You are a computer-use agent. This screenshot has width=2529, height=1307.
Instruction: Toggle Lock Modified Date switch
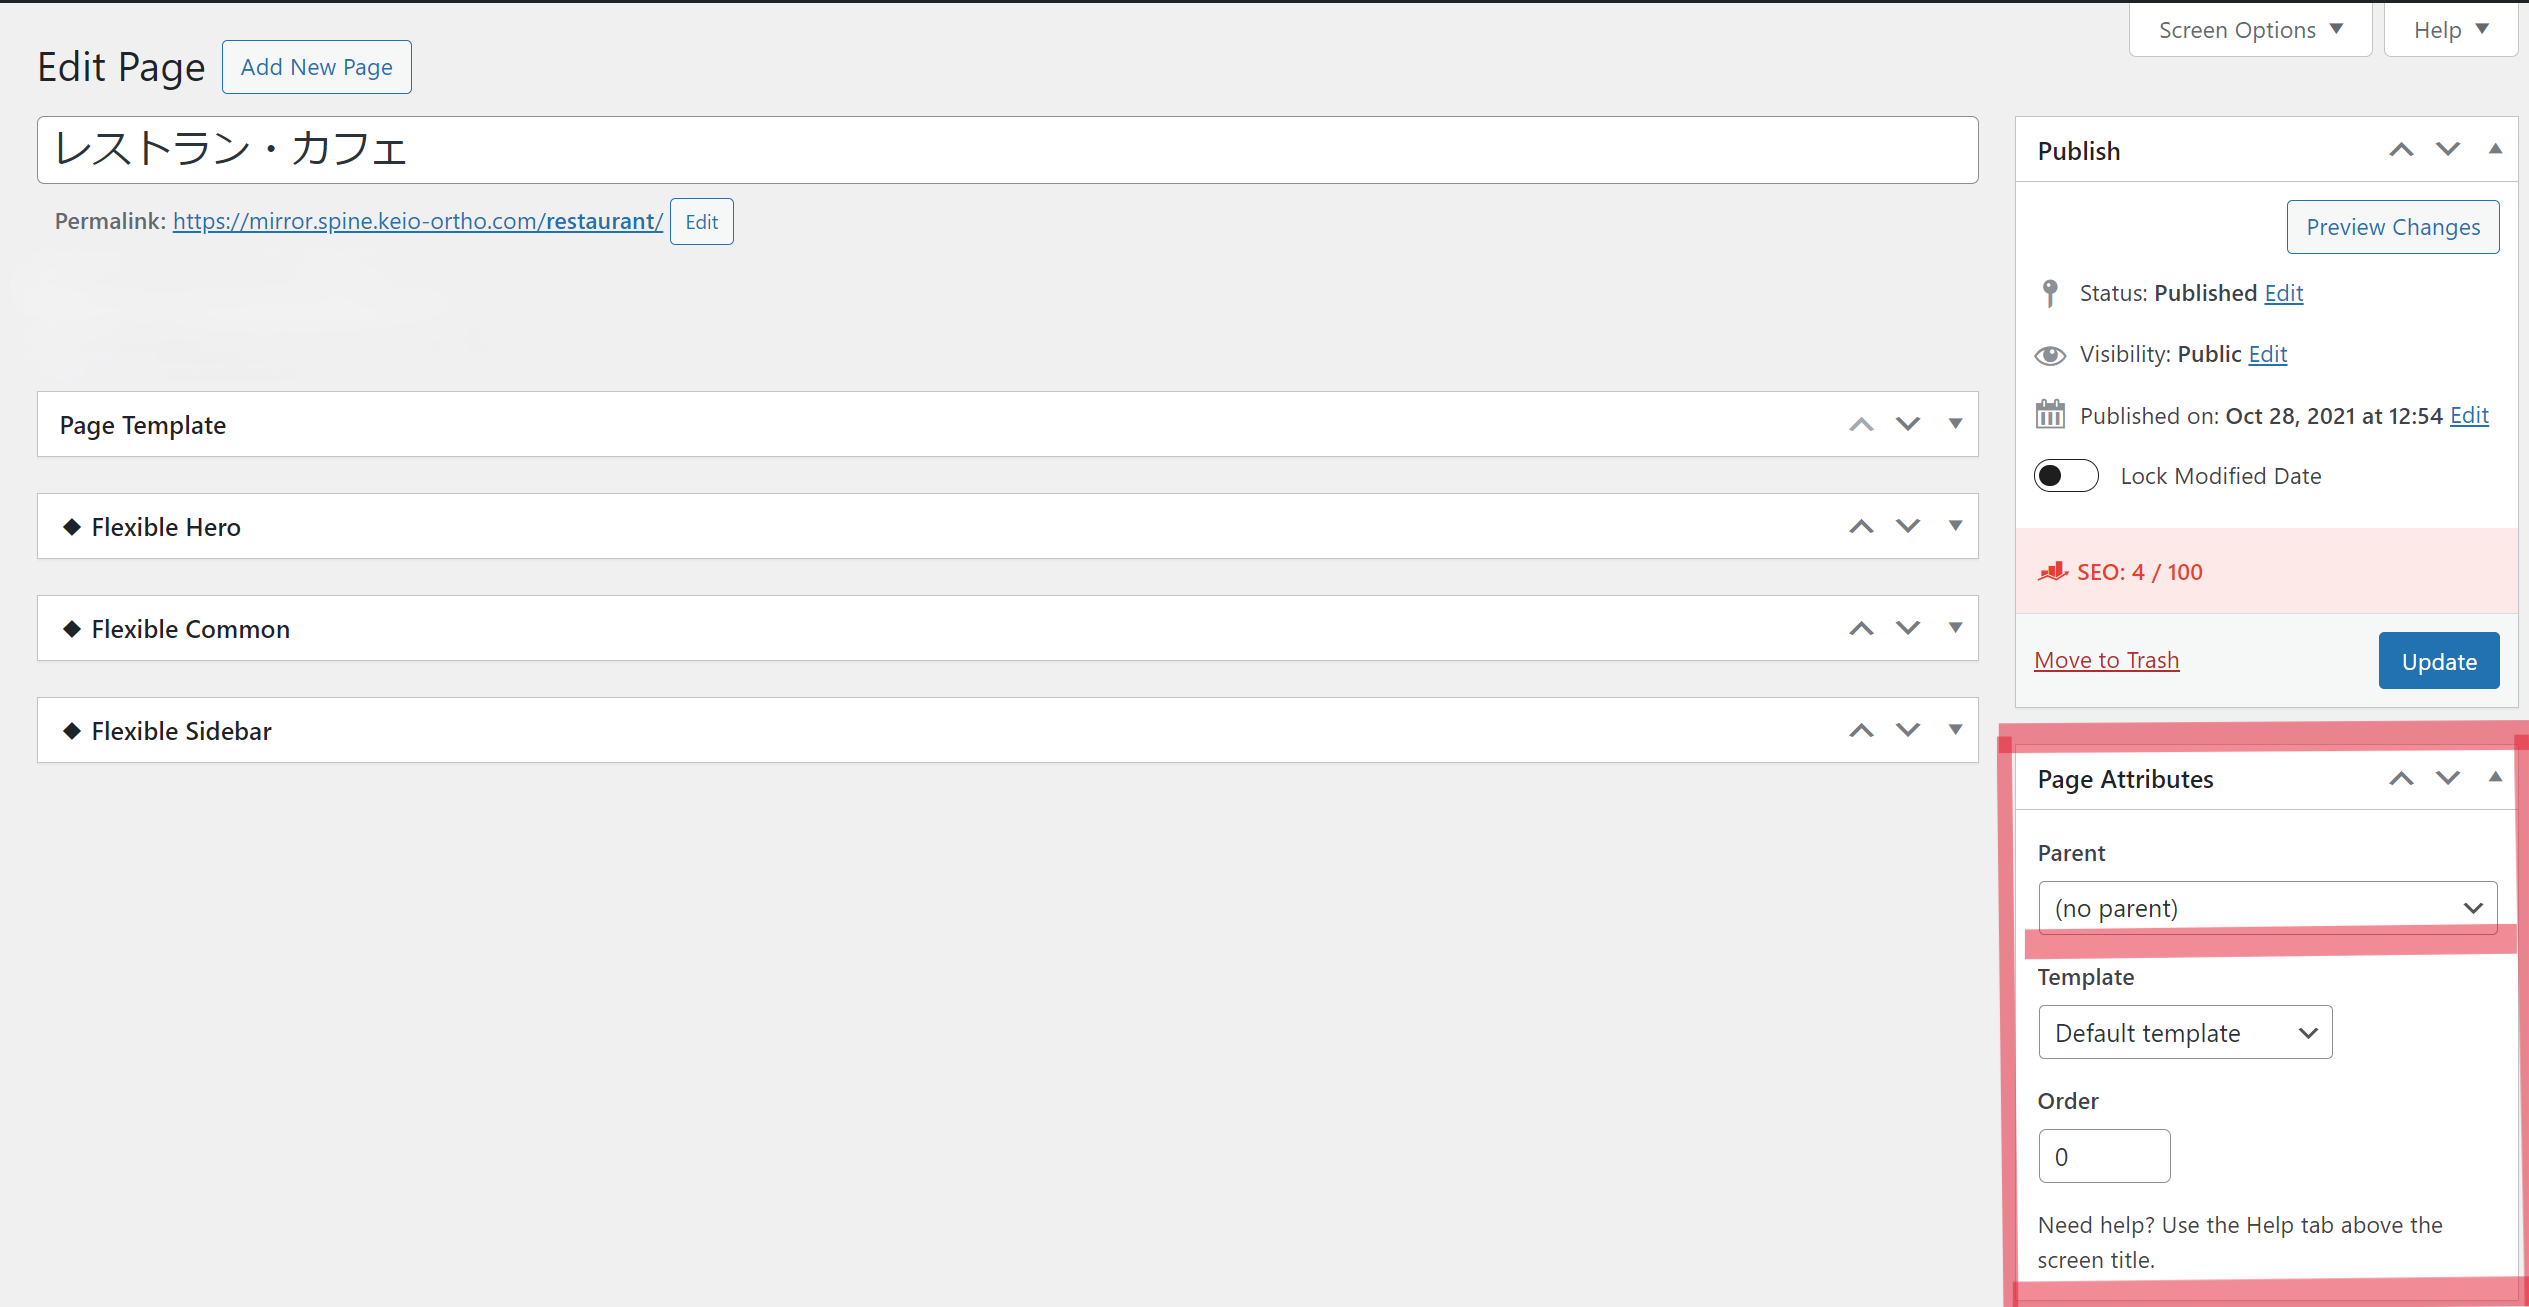2066,476
